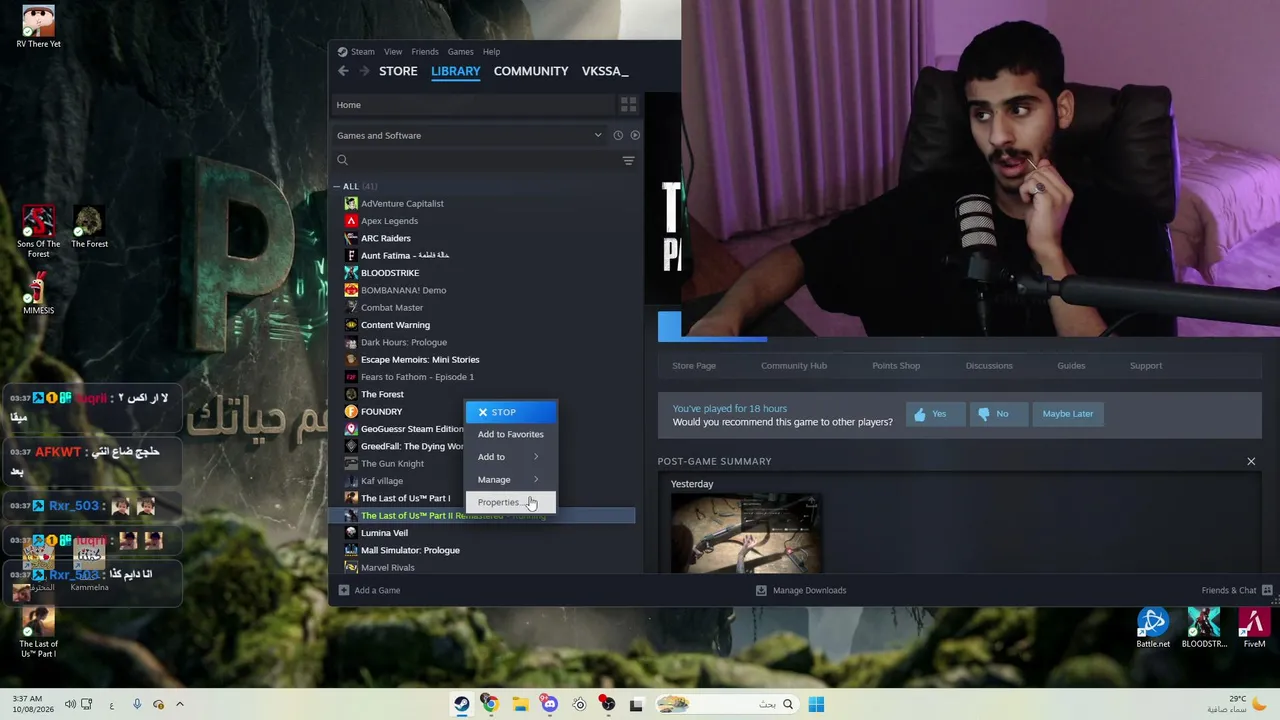This screenshot has height=720, width=1280.
Task: Open the Points Shop link
Action: click(896, 366)
